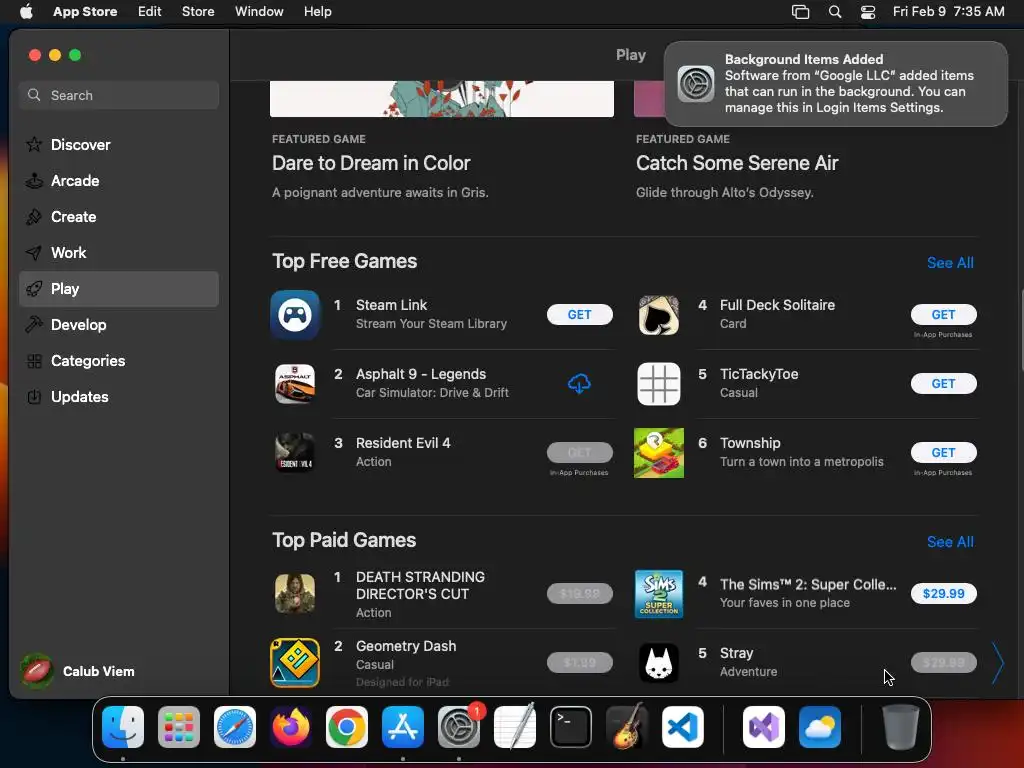Open Develop in the sidebar
This screenshot has width=1024, height=768.
point(119,325)
